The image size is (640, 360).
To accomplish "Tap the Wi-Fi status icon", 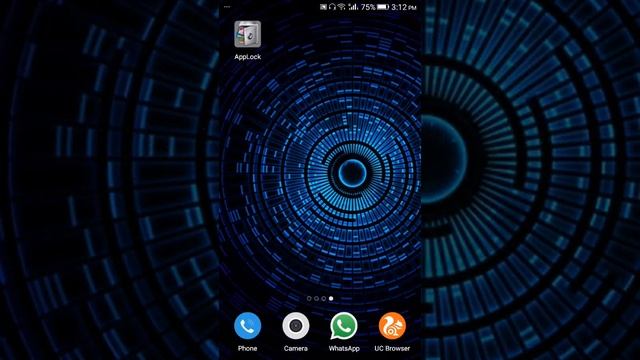I will point(342,7).
